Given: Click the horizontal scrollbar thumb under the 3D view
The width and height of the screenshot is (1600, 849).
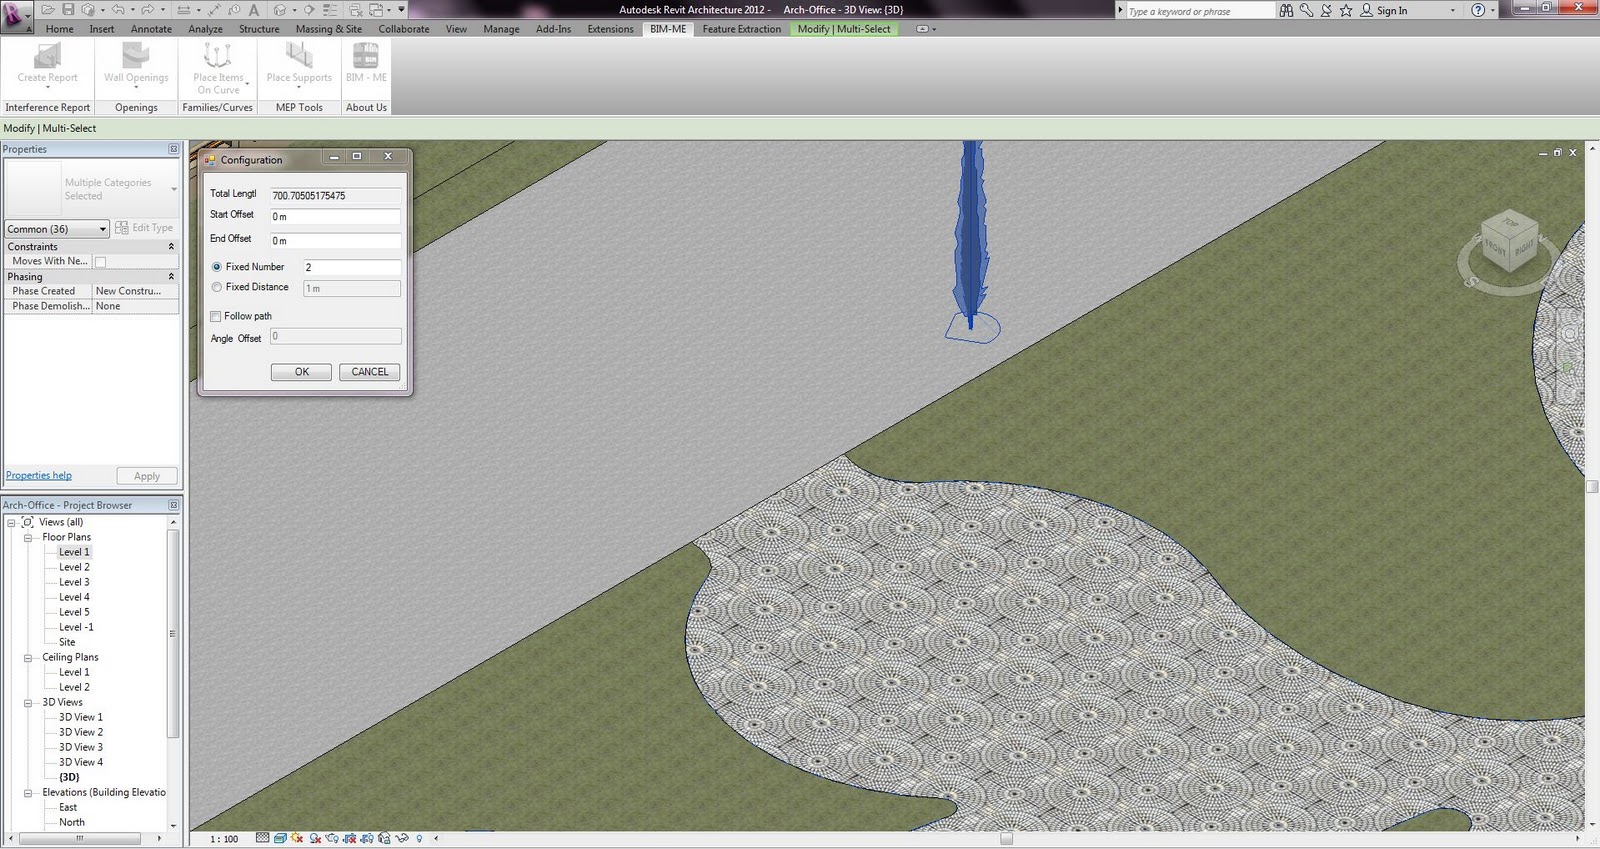Looking at the screenshot, I should (1007, 839).
